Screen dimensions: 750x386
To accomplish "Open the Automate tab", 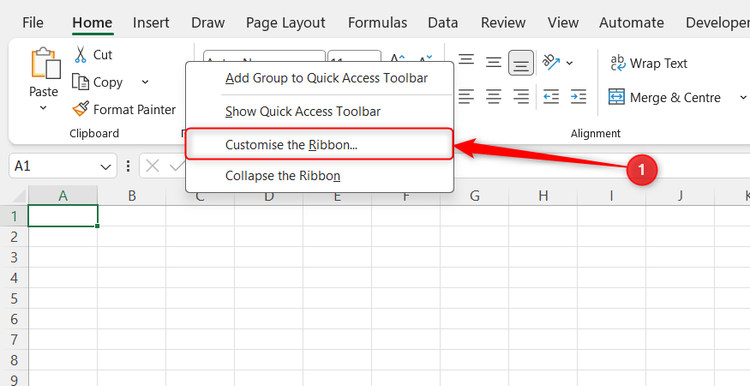I will click(x=631, y=22).
